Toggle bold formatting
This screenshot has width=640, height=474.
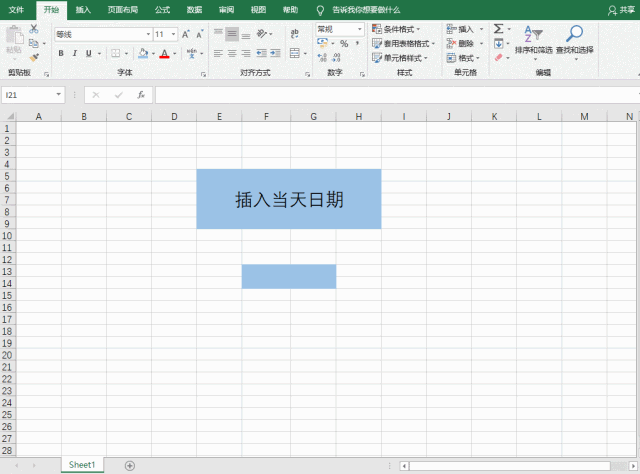[x=61, y=53]
